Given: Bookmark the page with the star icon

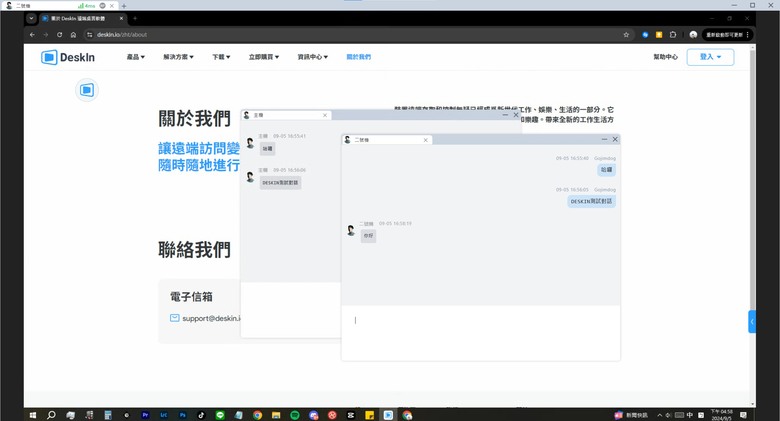Looking at the screenshot, I should (x=626, y=35).
